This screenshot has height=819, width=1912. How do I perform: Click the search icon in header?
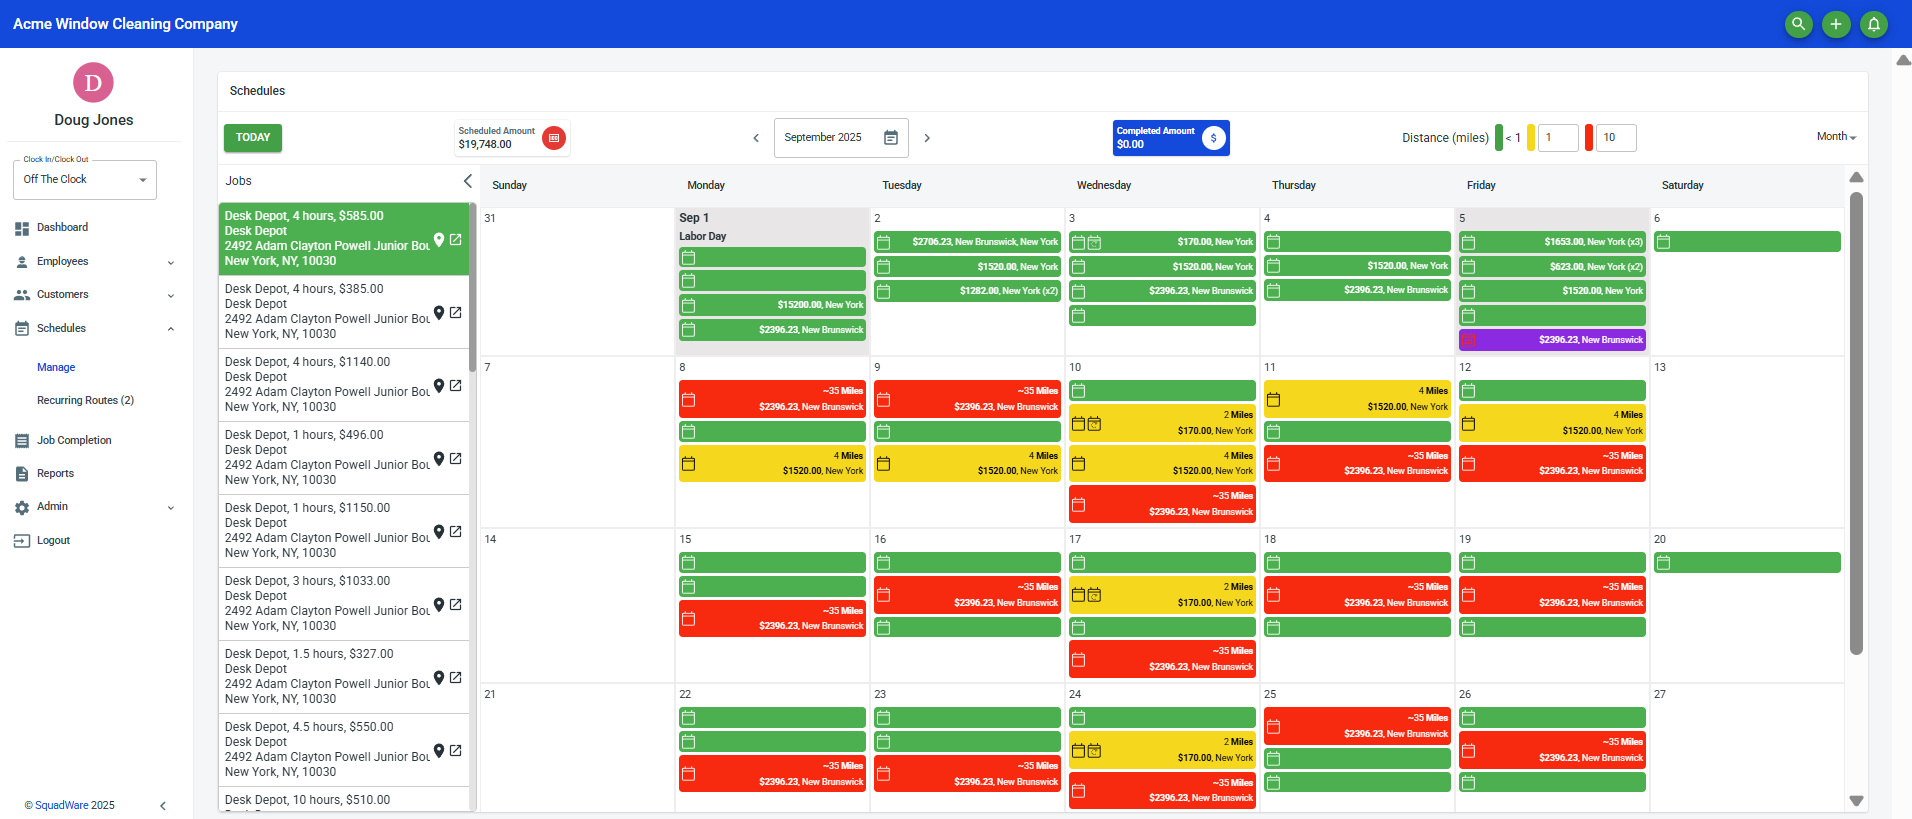coord(1798,24)
